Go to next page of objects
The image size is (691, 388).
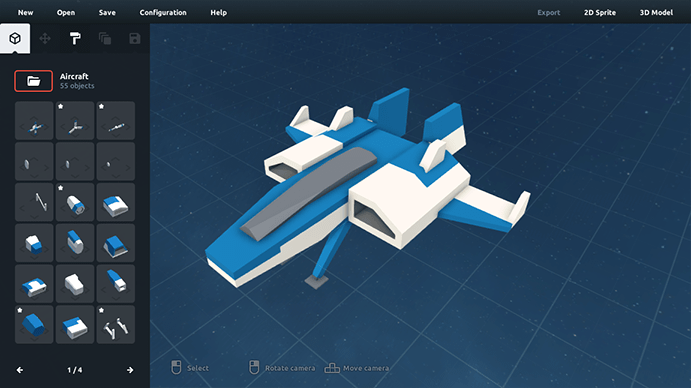[x=130, y=370]
